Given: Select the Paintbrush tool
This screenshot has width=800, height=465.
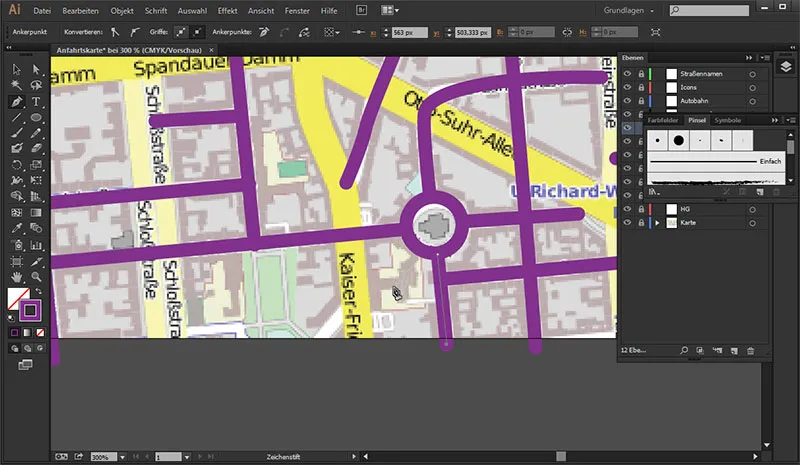Looking at the screenshot, I should pos(16,133).
